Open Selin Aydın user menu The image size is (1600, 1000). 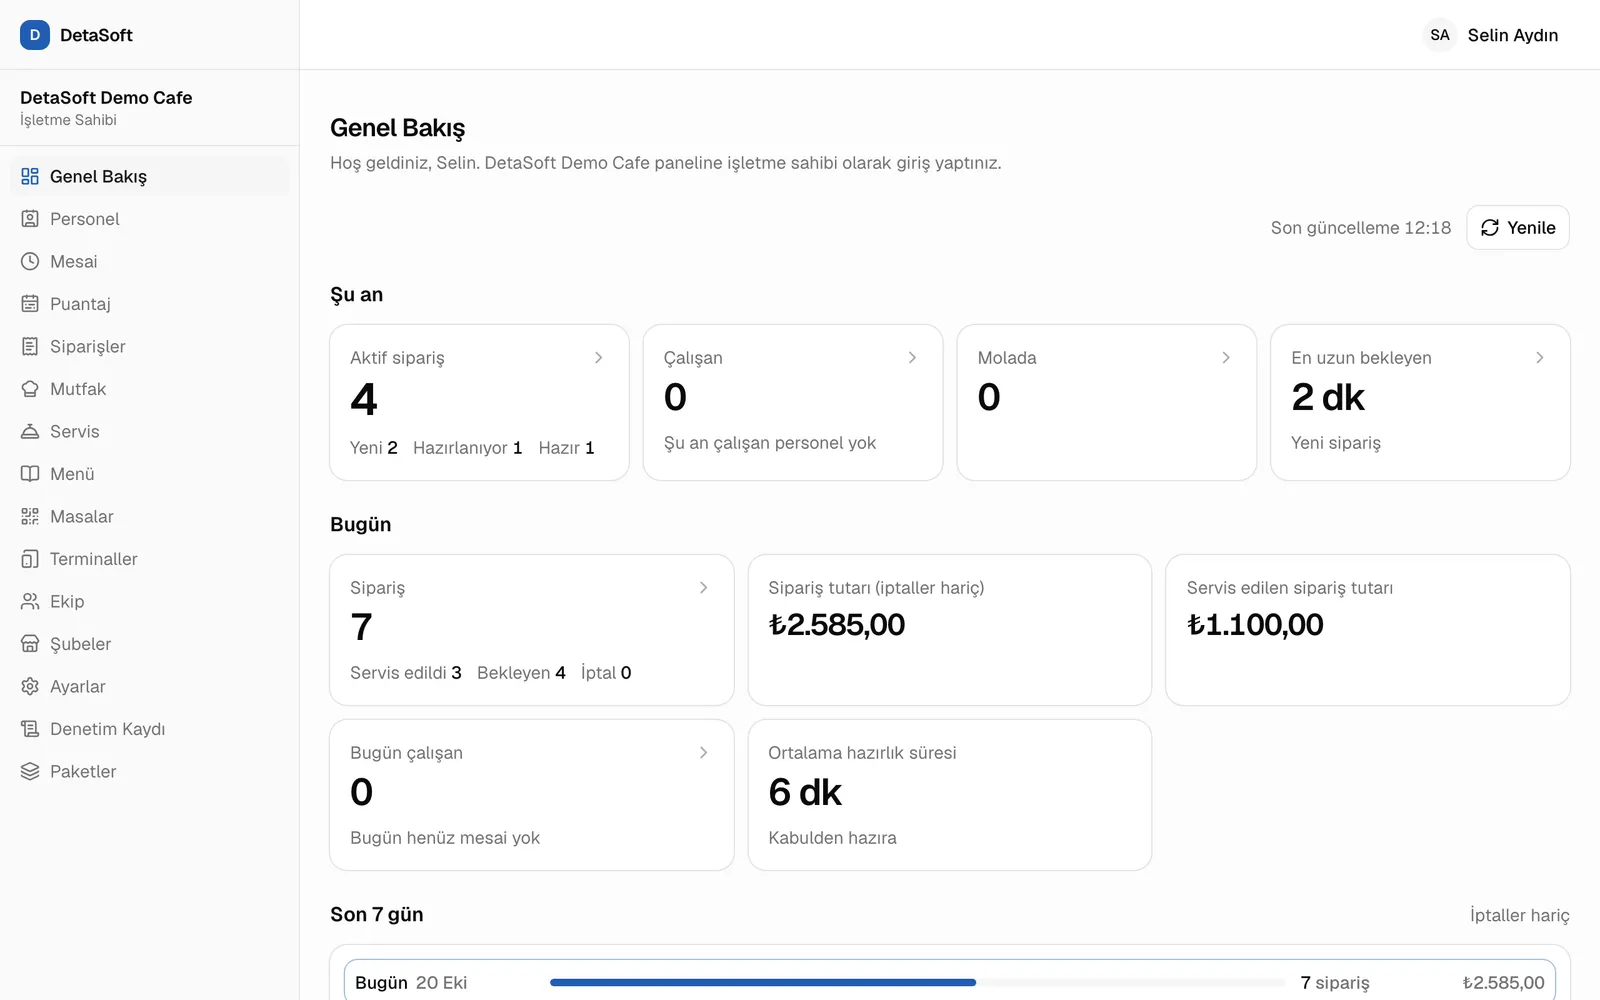[1491, 35]
